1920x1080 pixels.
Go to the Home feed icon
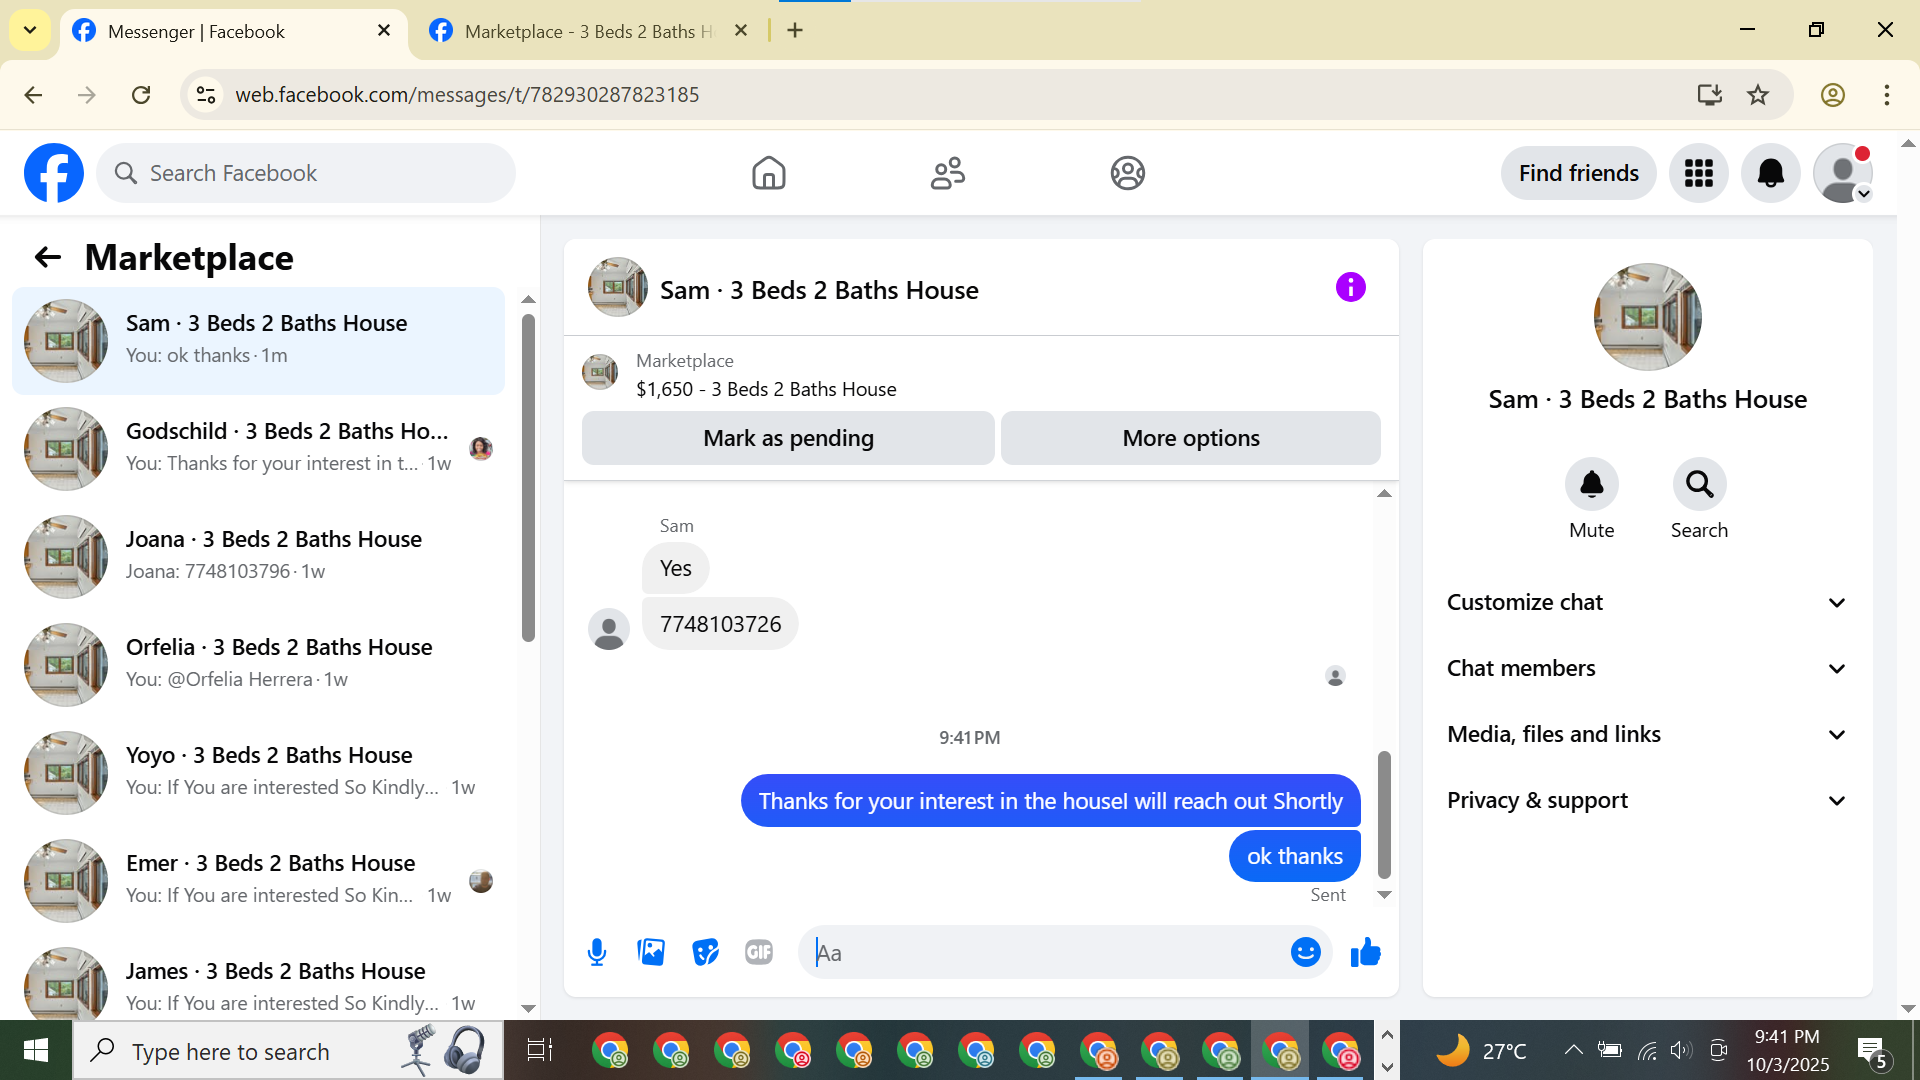click(769, 173)
